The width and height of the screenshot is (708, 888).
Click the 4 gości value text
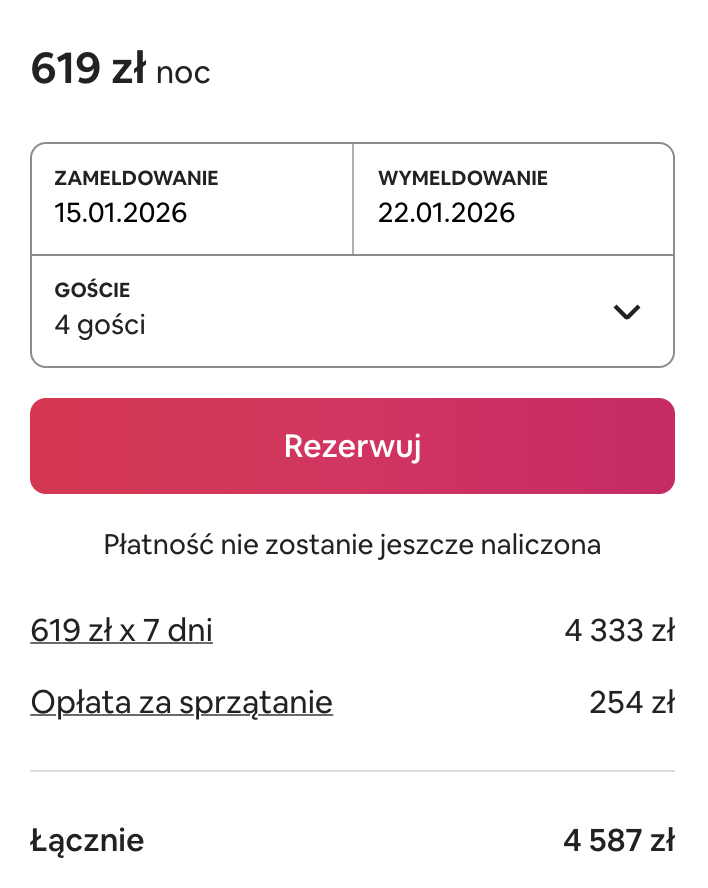pos(100,325)
